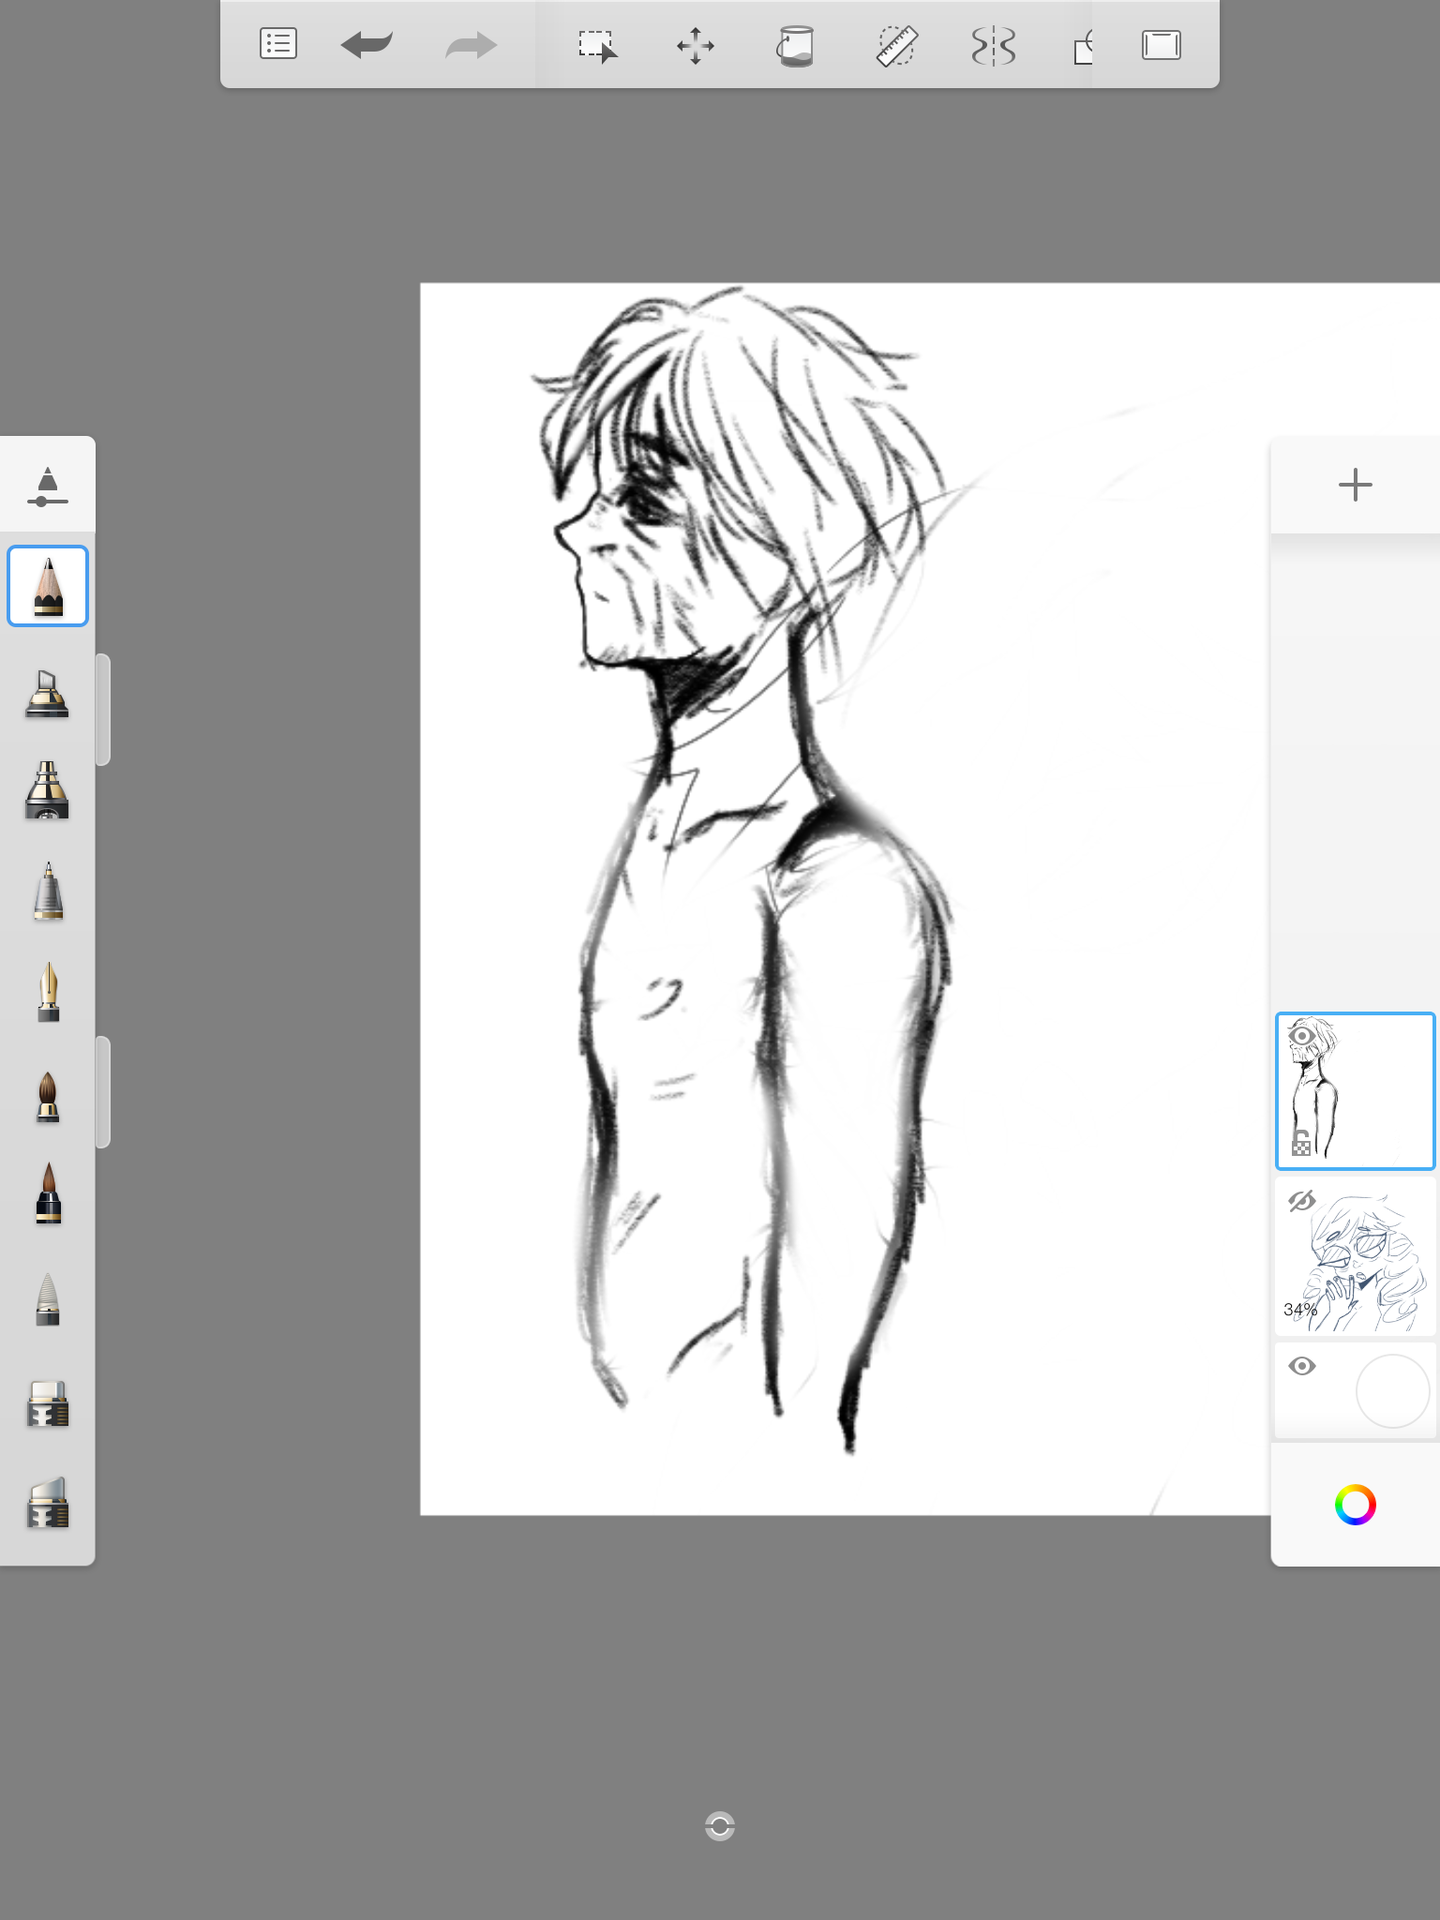Hide the figure sketch layer
1440x1920 pixels.
coord(1301,1035)
